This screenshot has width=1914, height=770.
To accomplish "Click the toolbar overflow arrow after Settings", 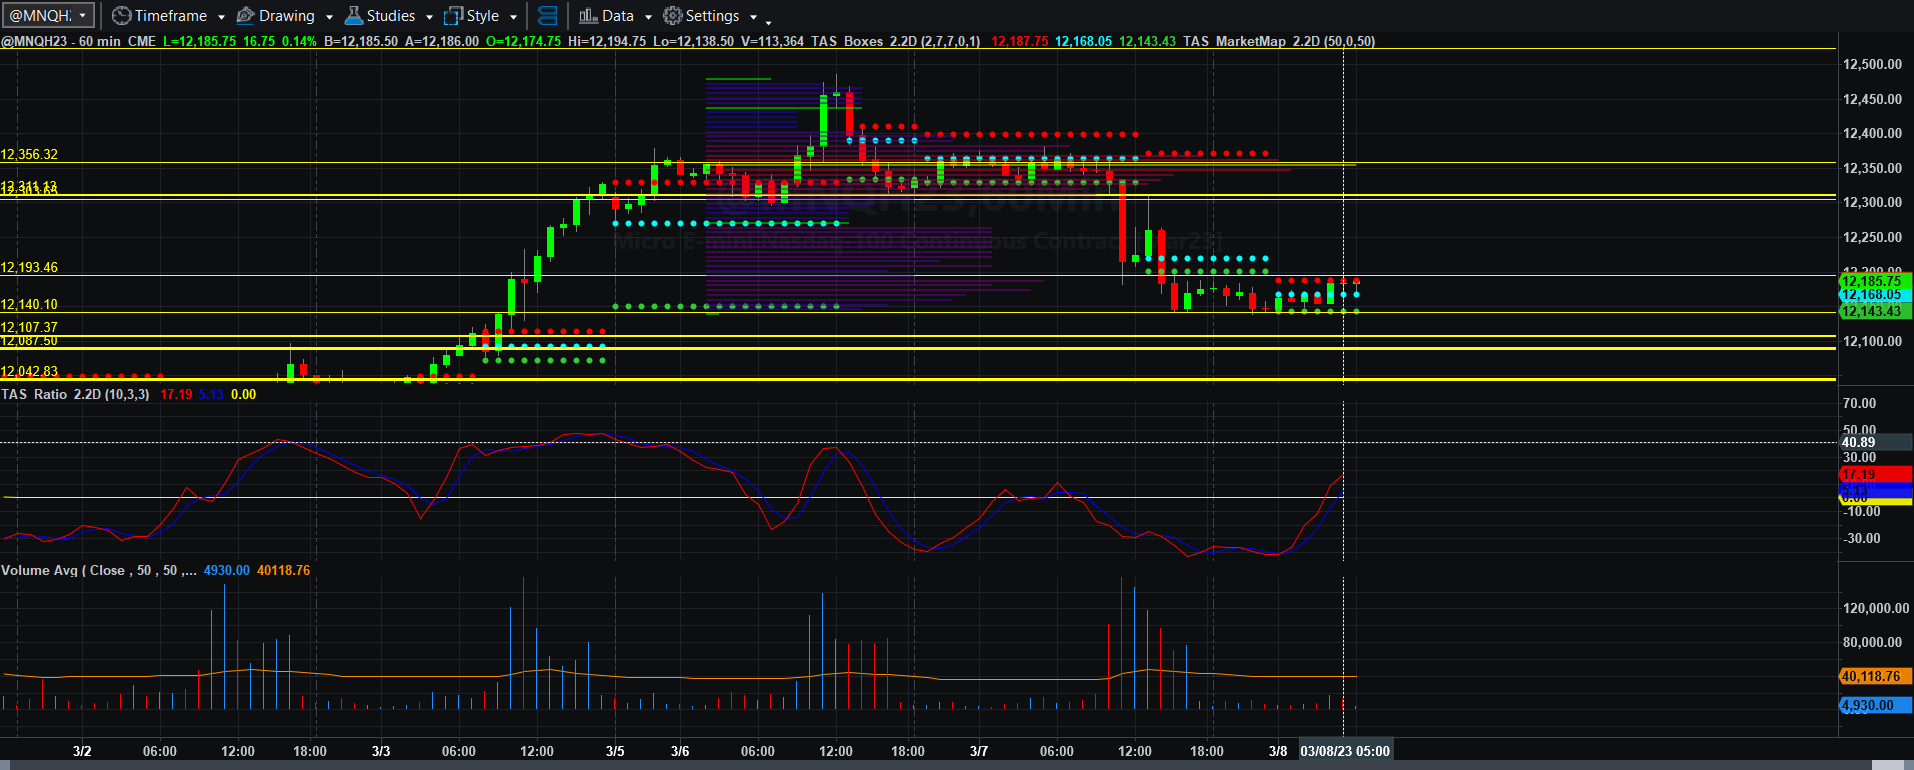I will 768,21.
